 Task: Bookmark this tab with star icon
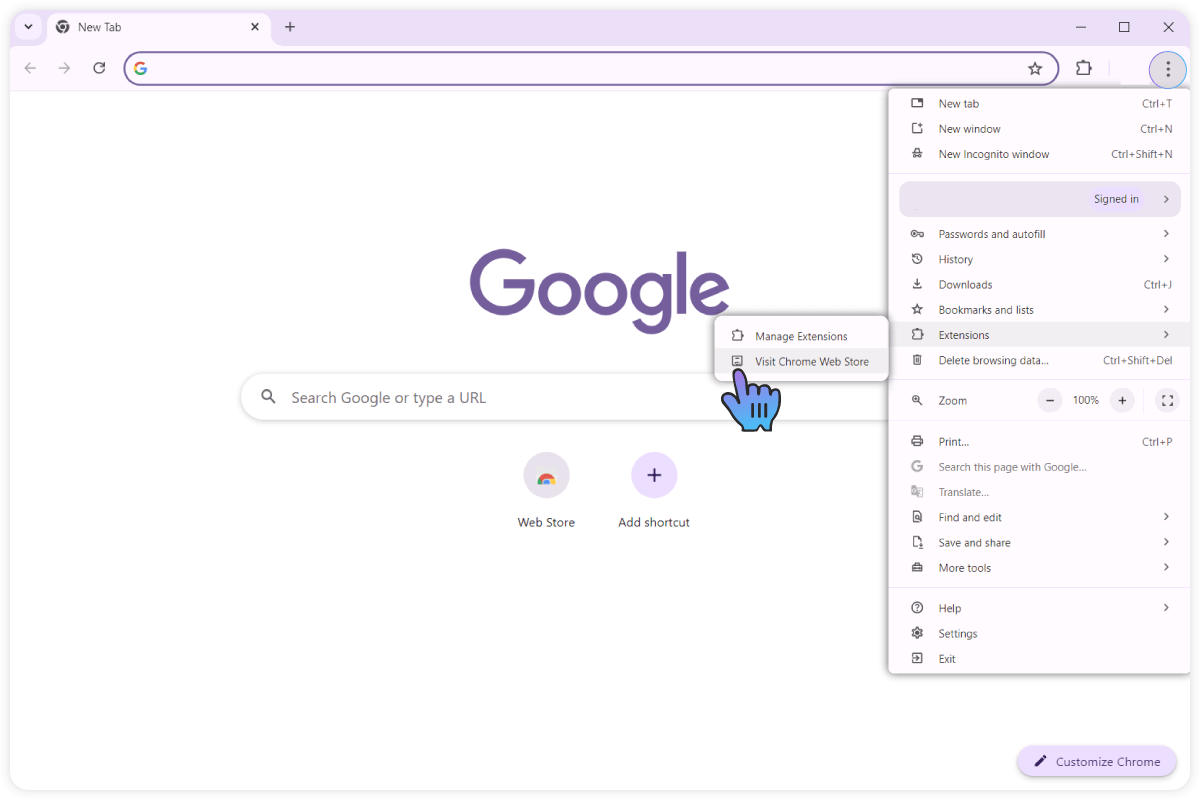[1035, 69]
